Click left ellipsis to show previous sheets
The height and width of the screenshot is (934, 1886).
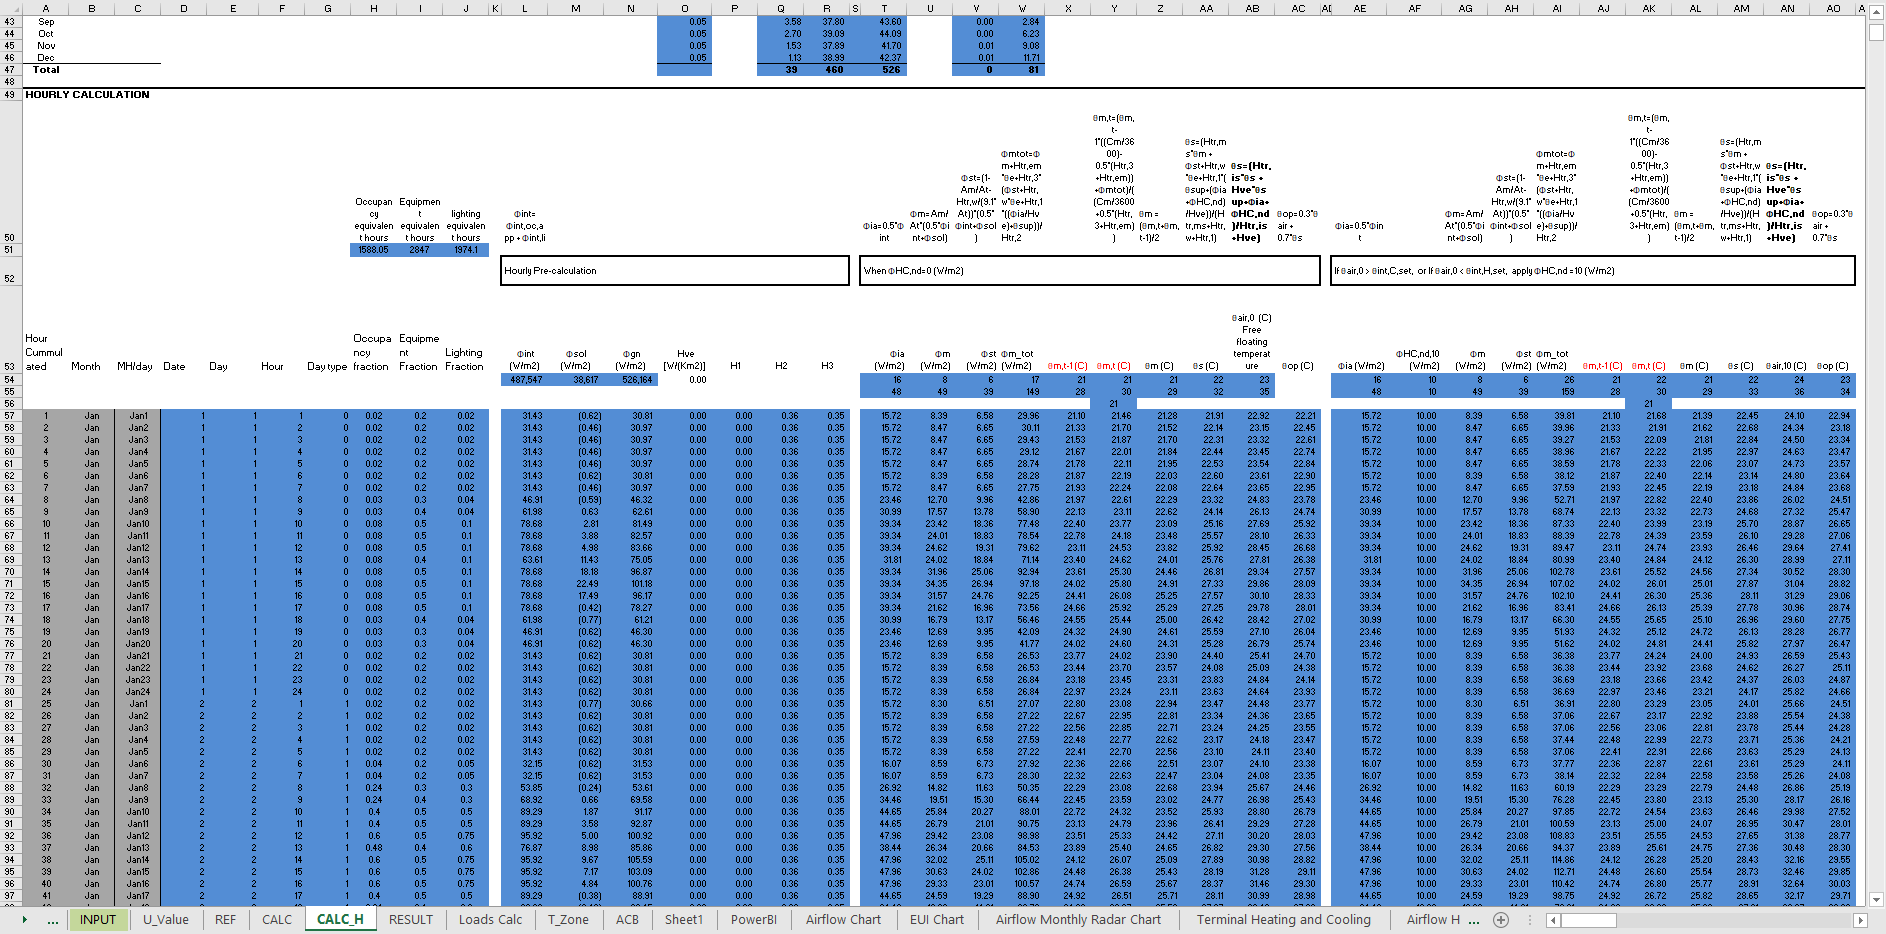[52, 920]
